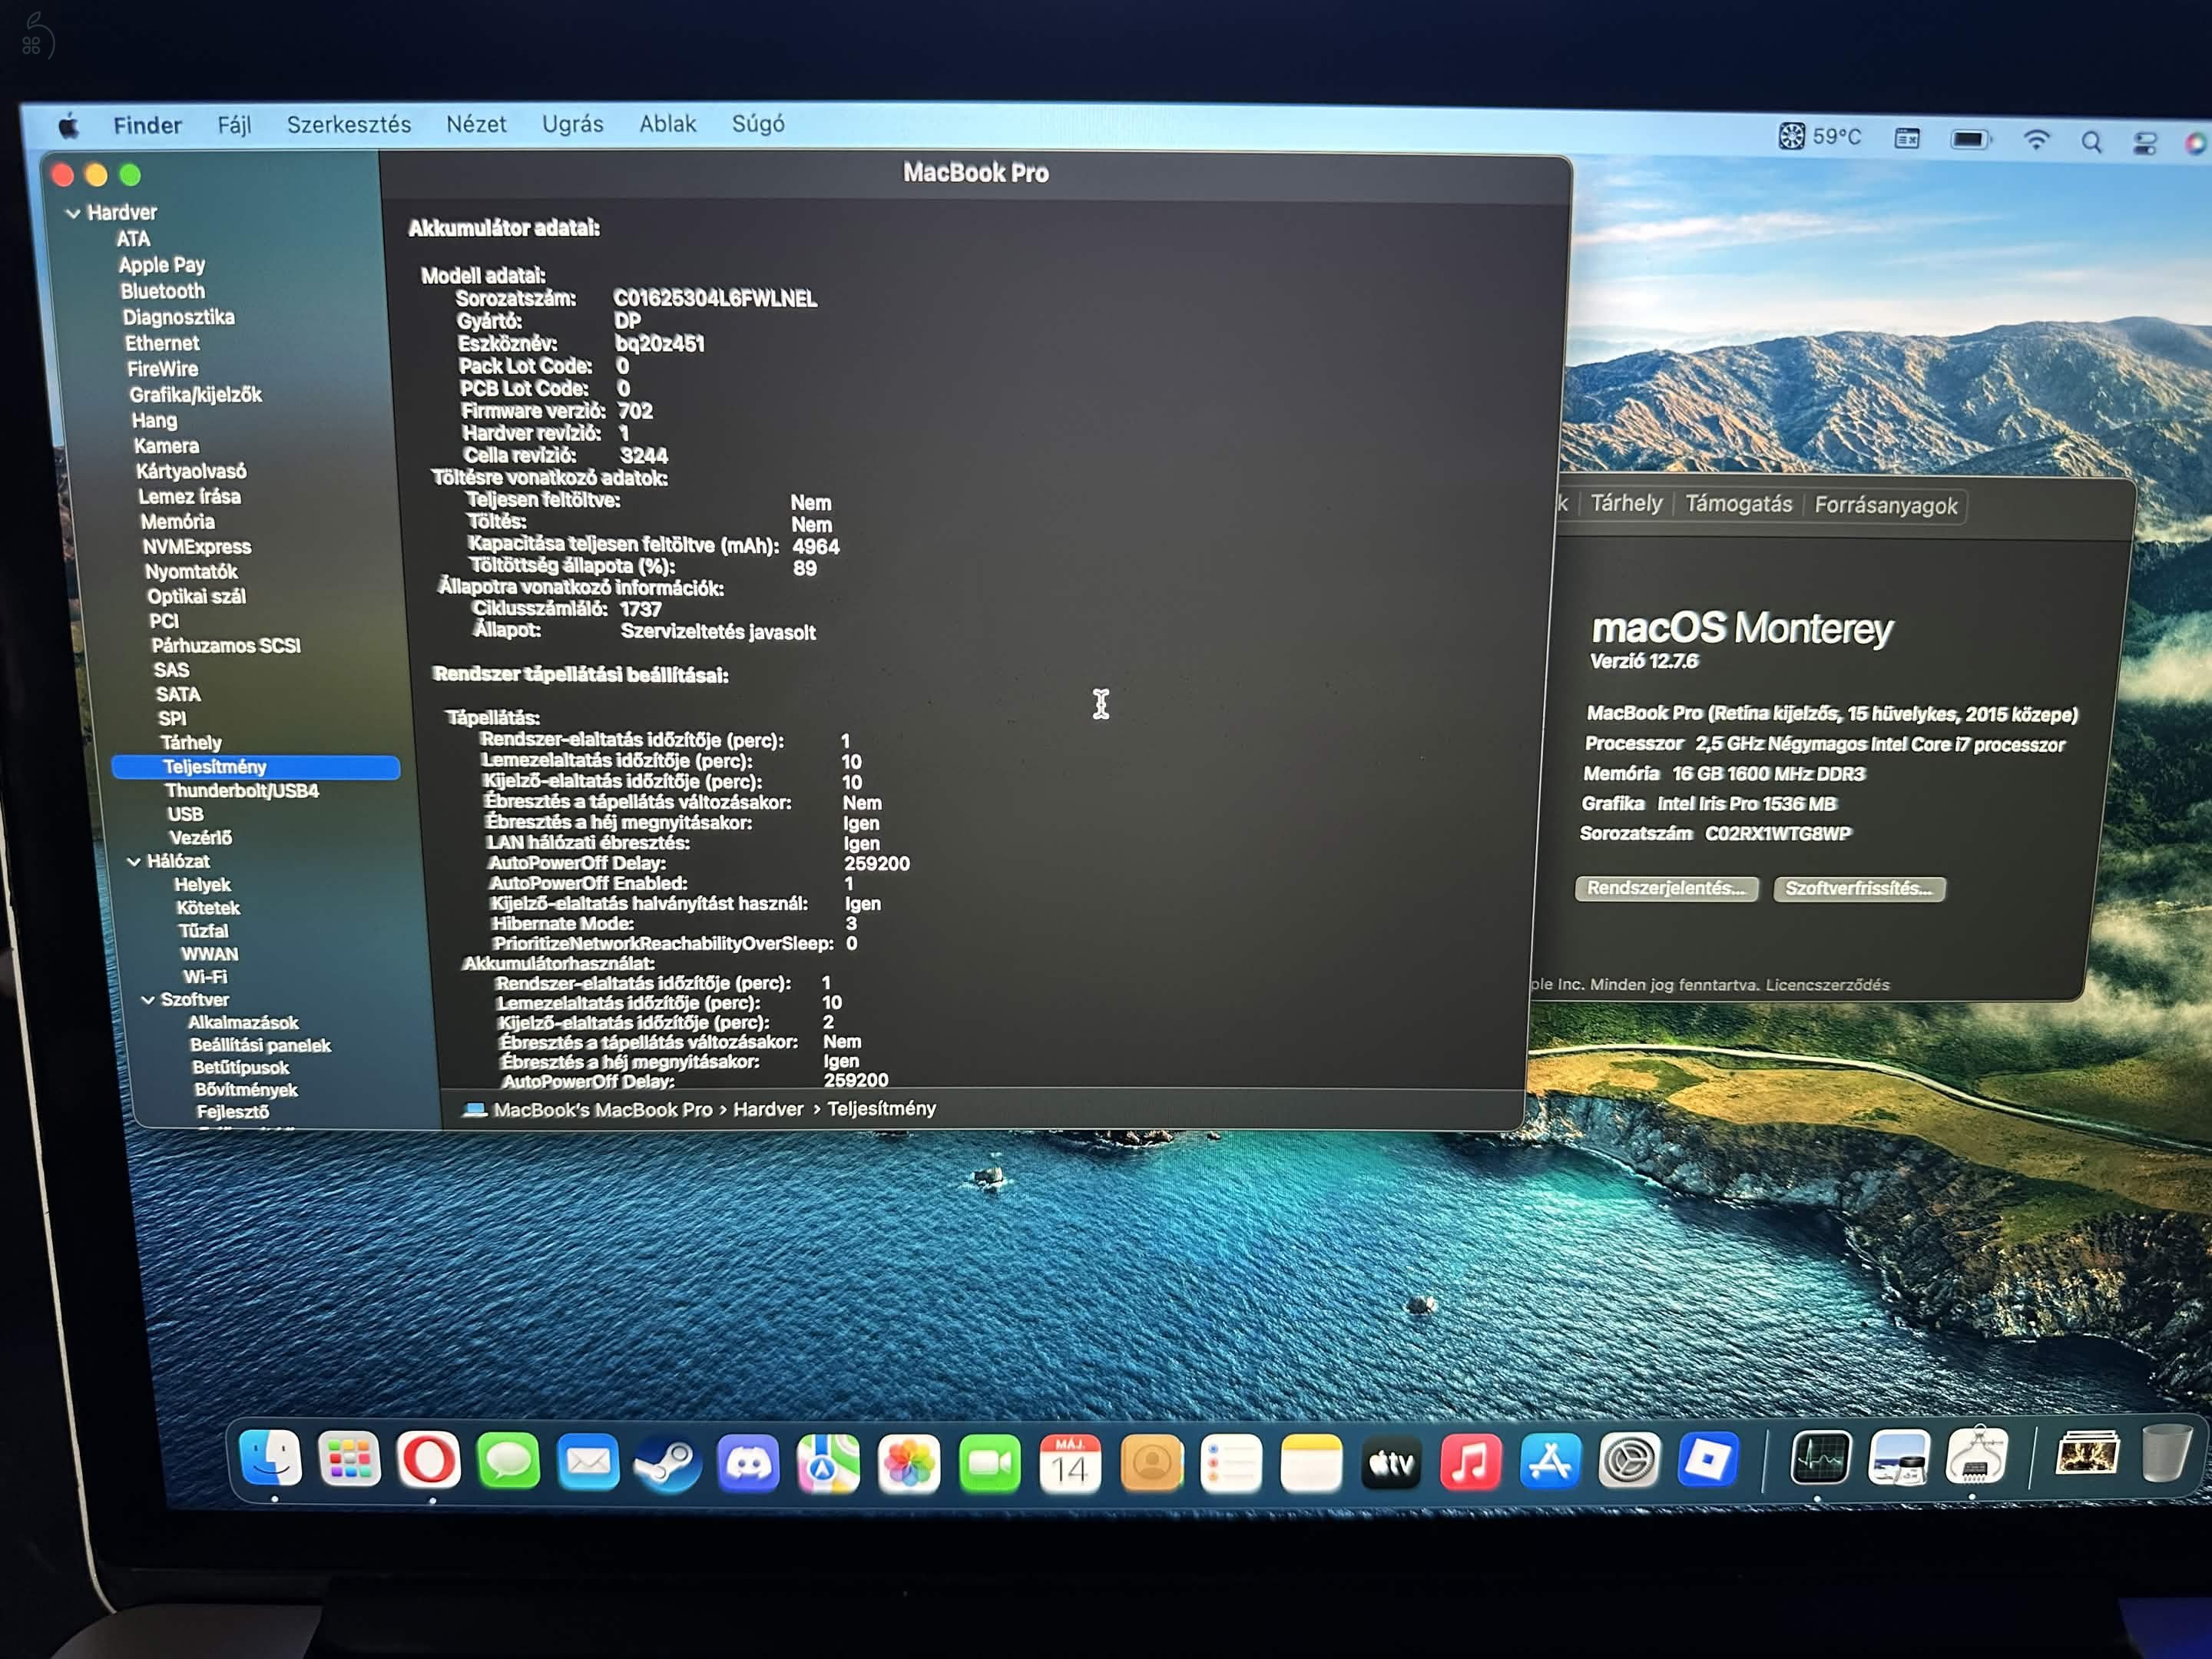Viewport: 2212px width, 1659px height.
Task: Switch to the Forrásanyagok tab in About window
Action: [x=1886, y=505]
